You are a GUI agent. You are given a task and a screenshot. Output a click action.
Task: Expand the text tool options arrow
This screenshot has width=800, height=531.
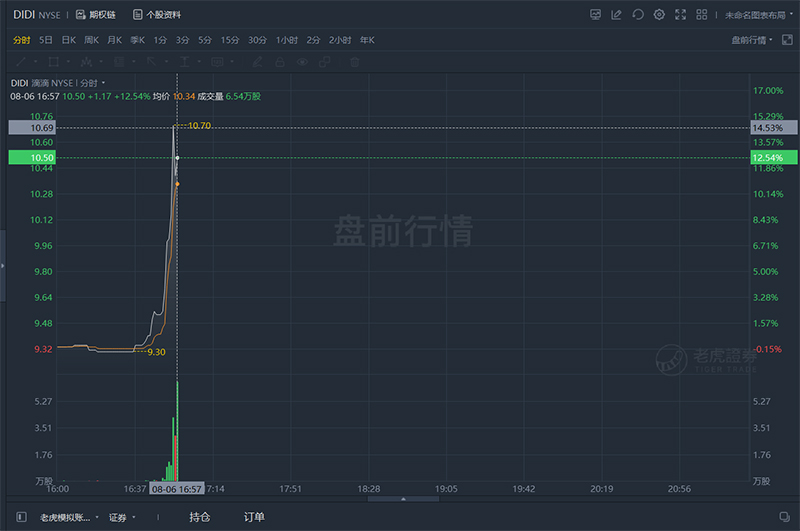[x=199, y=62]
